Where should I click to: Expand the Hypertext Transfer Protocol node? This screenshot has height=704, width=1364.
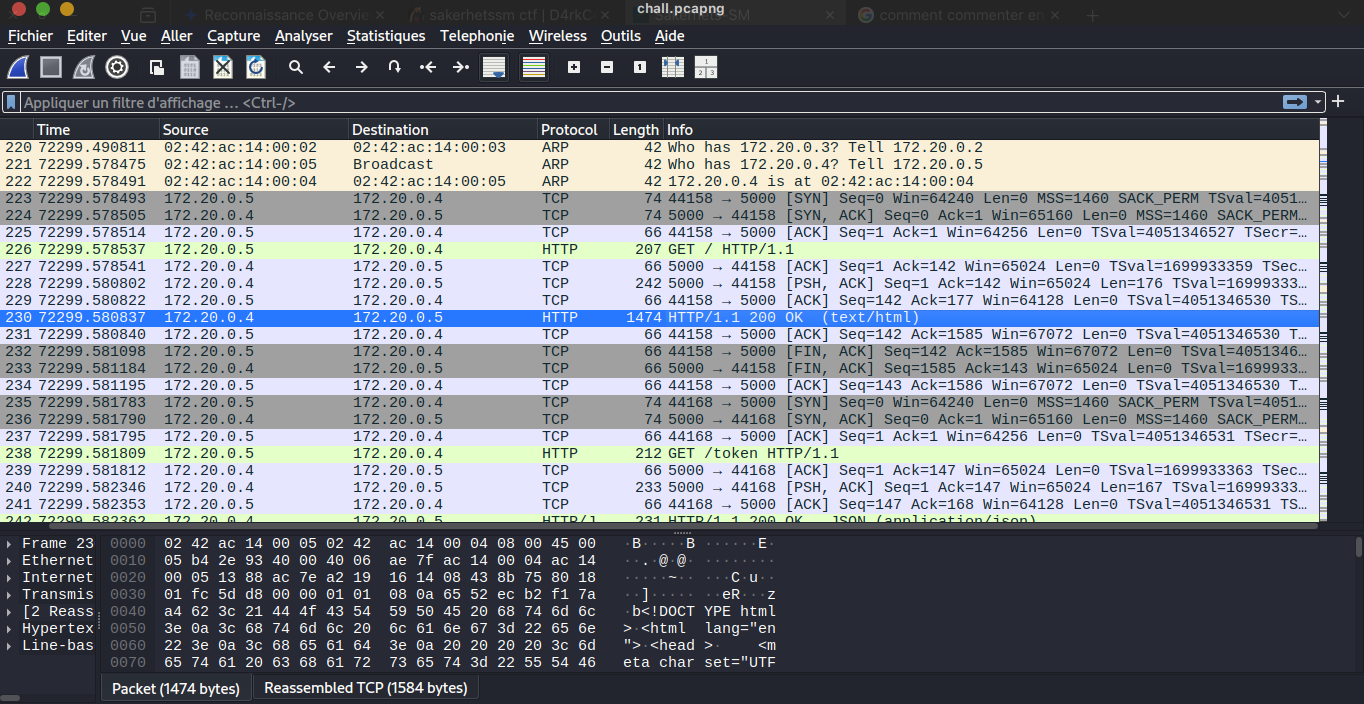[10, 629]
